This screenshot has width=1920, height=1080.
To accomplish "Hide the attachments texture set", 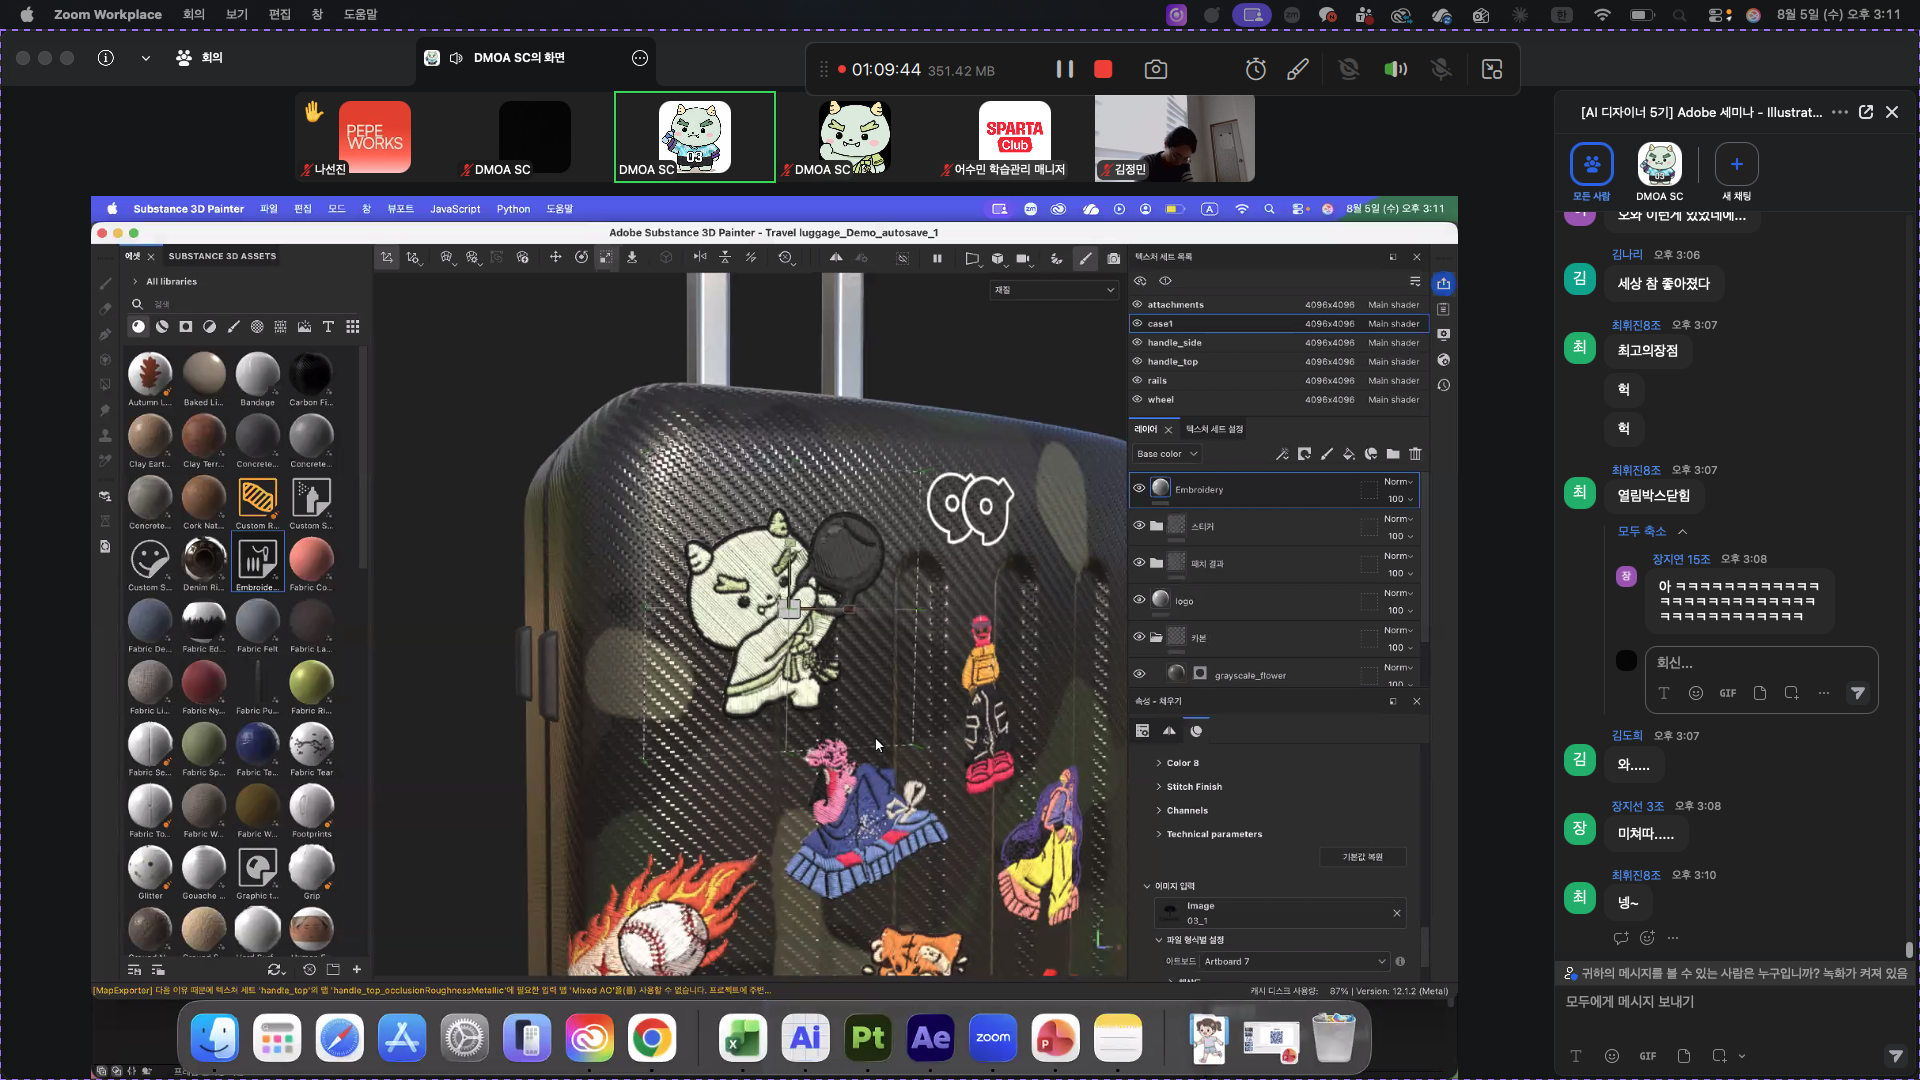I will (1137, 304).
